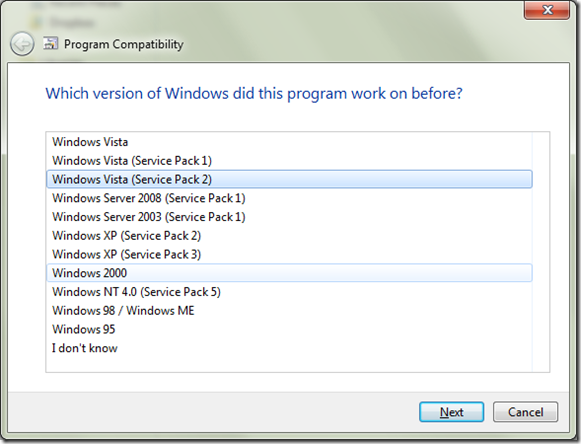This screenshot has height=444, width=581.
Task: Click the Program Compatibility wizard icon
Action: coord(50,43)
